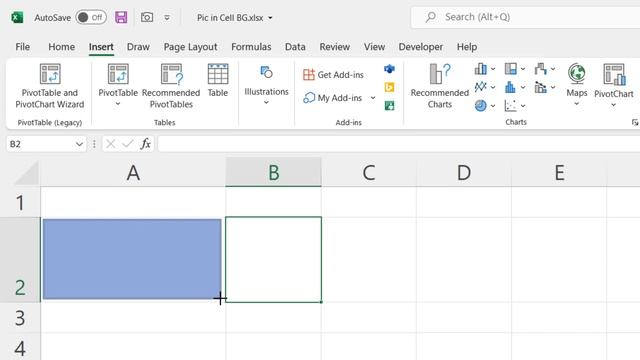Insert a Table from the ribbon
Image resolution: width=640 pixels, height=360 pixels.
tap(218, 81)
